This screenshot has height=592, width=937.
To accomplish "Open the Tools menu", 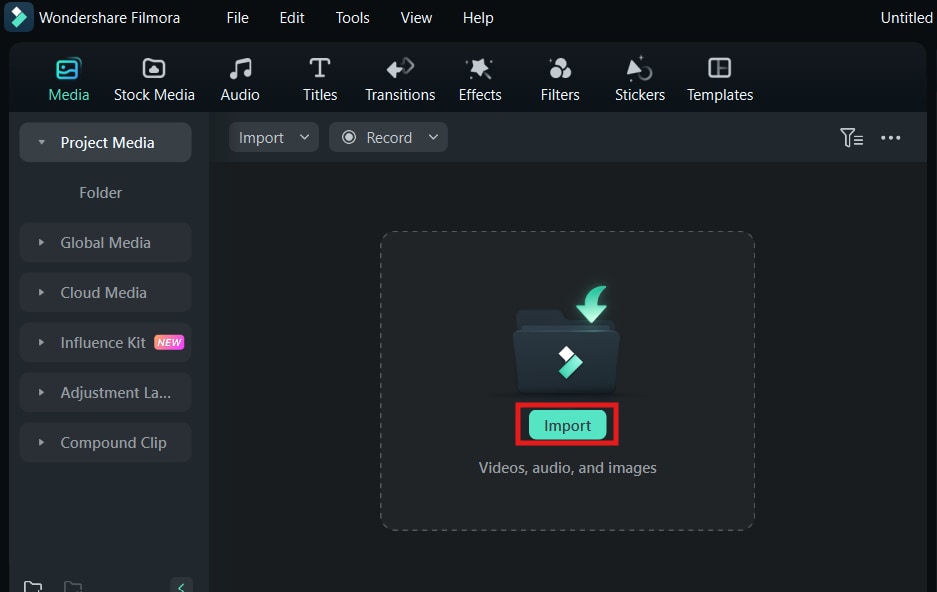I will click(x=353, y=18).
